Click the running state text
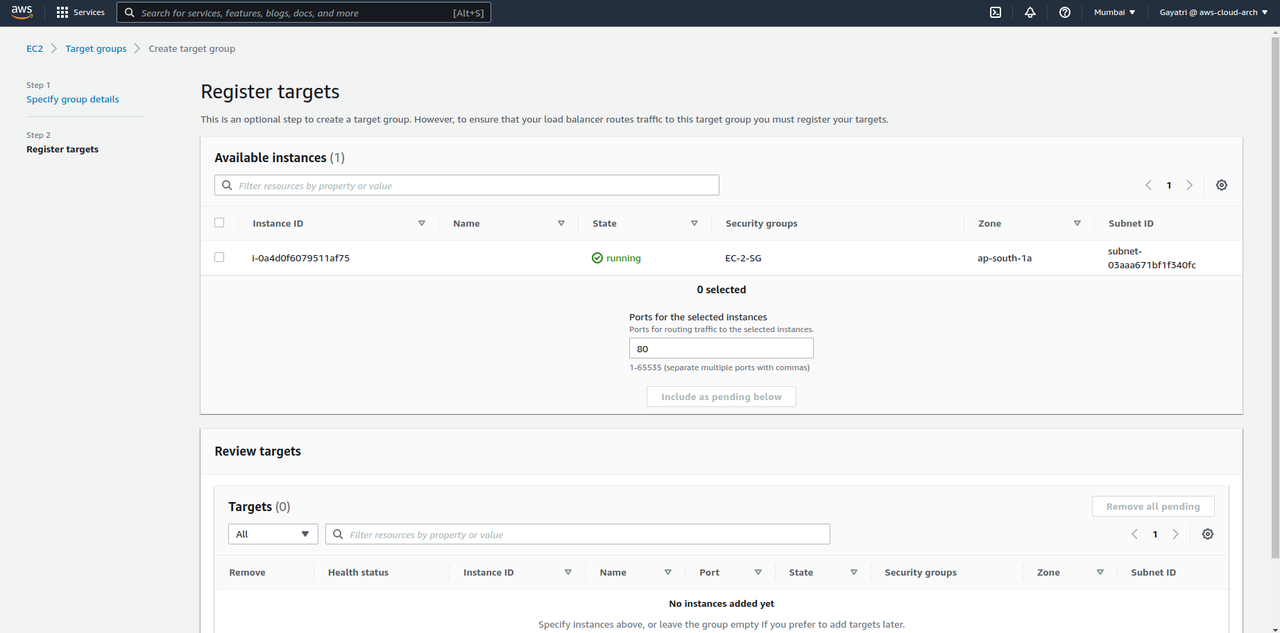 tap(623, 258)
